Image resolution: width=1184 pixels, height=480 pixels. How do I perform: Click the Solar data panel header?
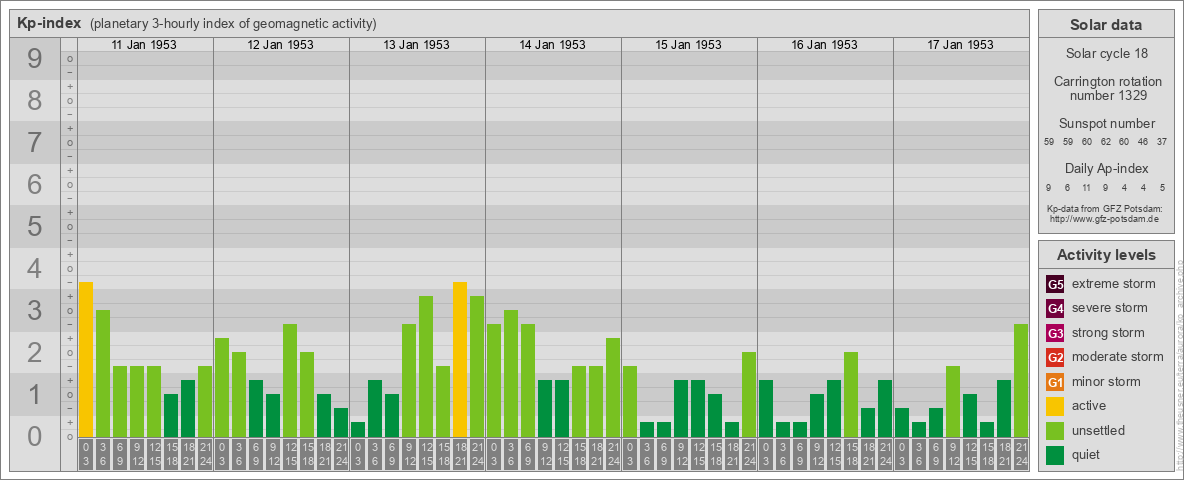[x=1106, y=25]
